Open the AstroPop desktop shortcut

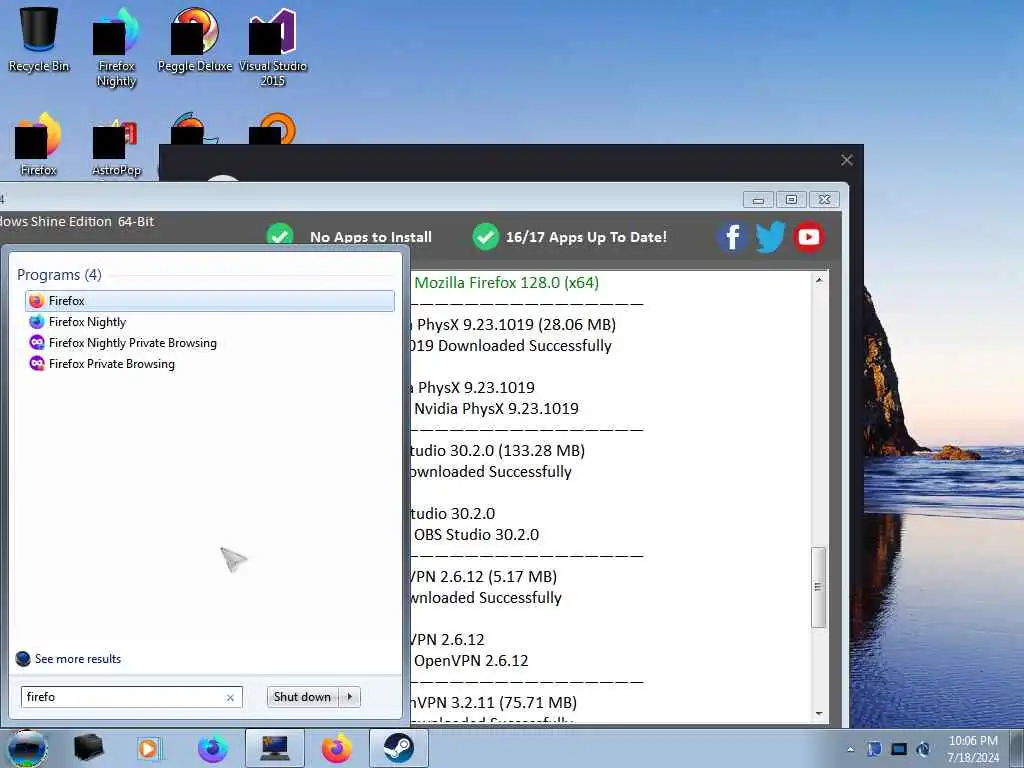pos(116,147)
